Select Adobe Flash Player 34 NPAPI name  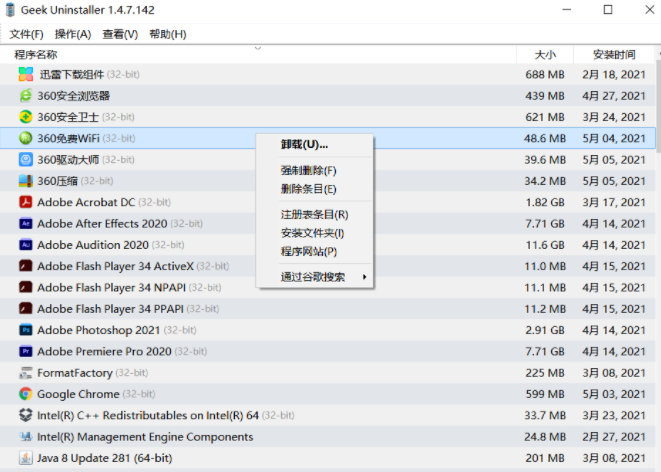pos(111,287)
